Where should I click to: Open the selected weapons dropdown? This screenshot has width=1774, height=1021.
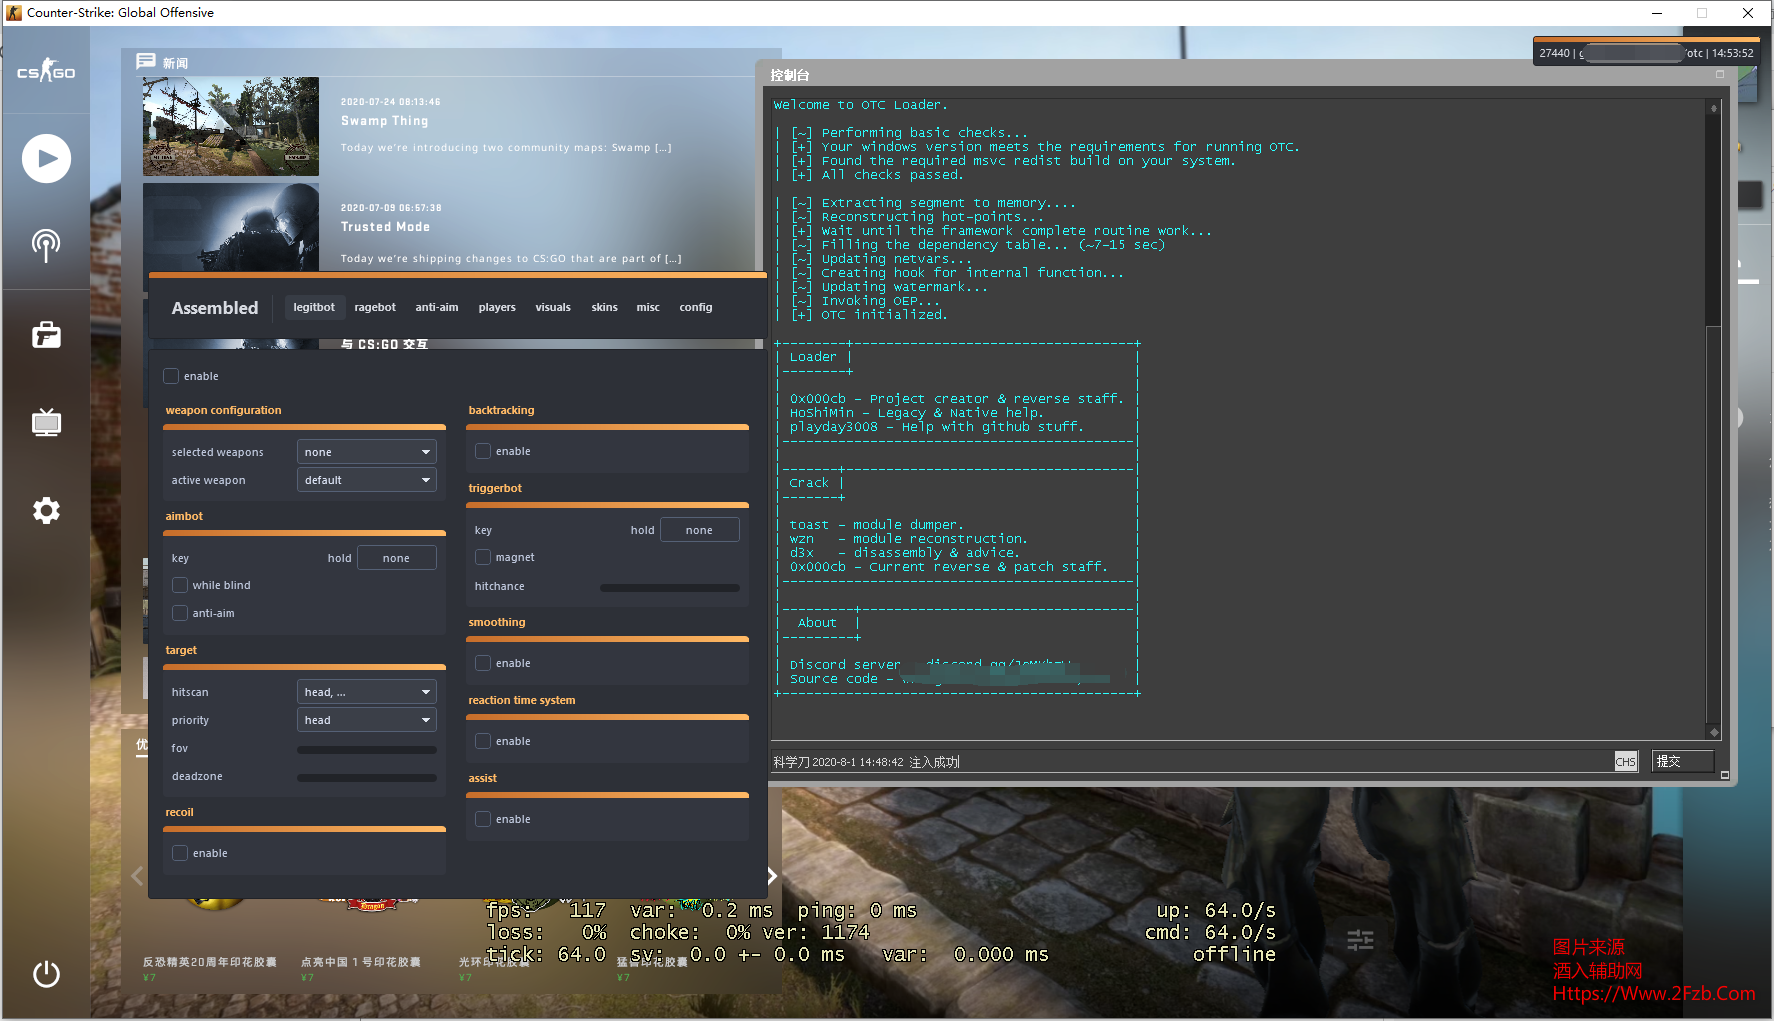coord(367,452)
